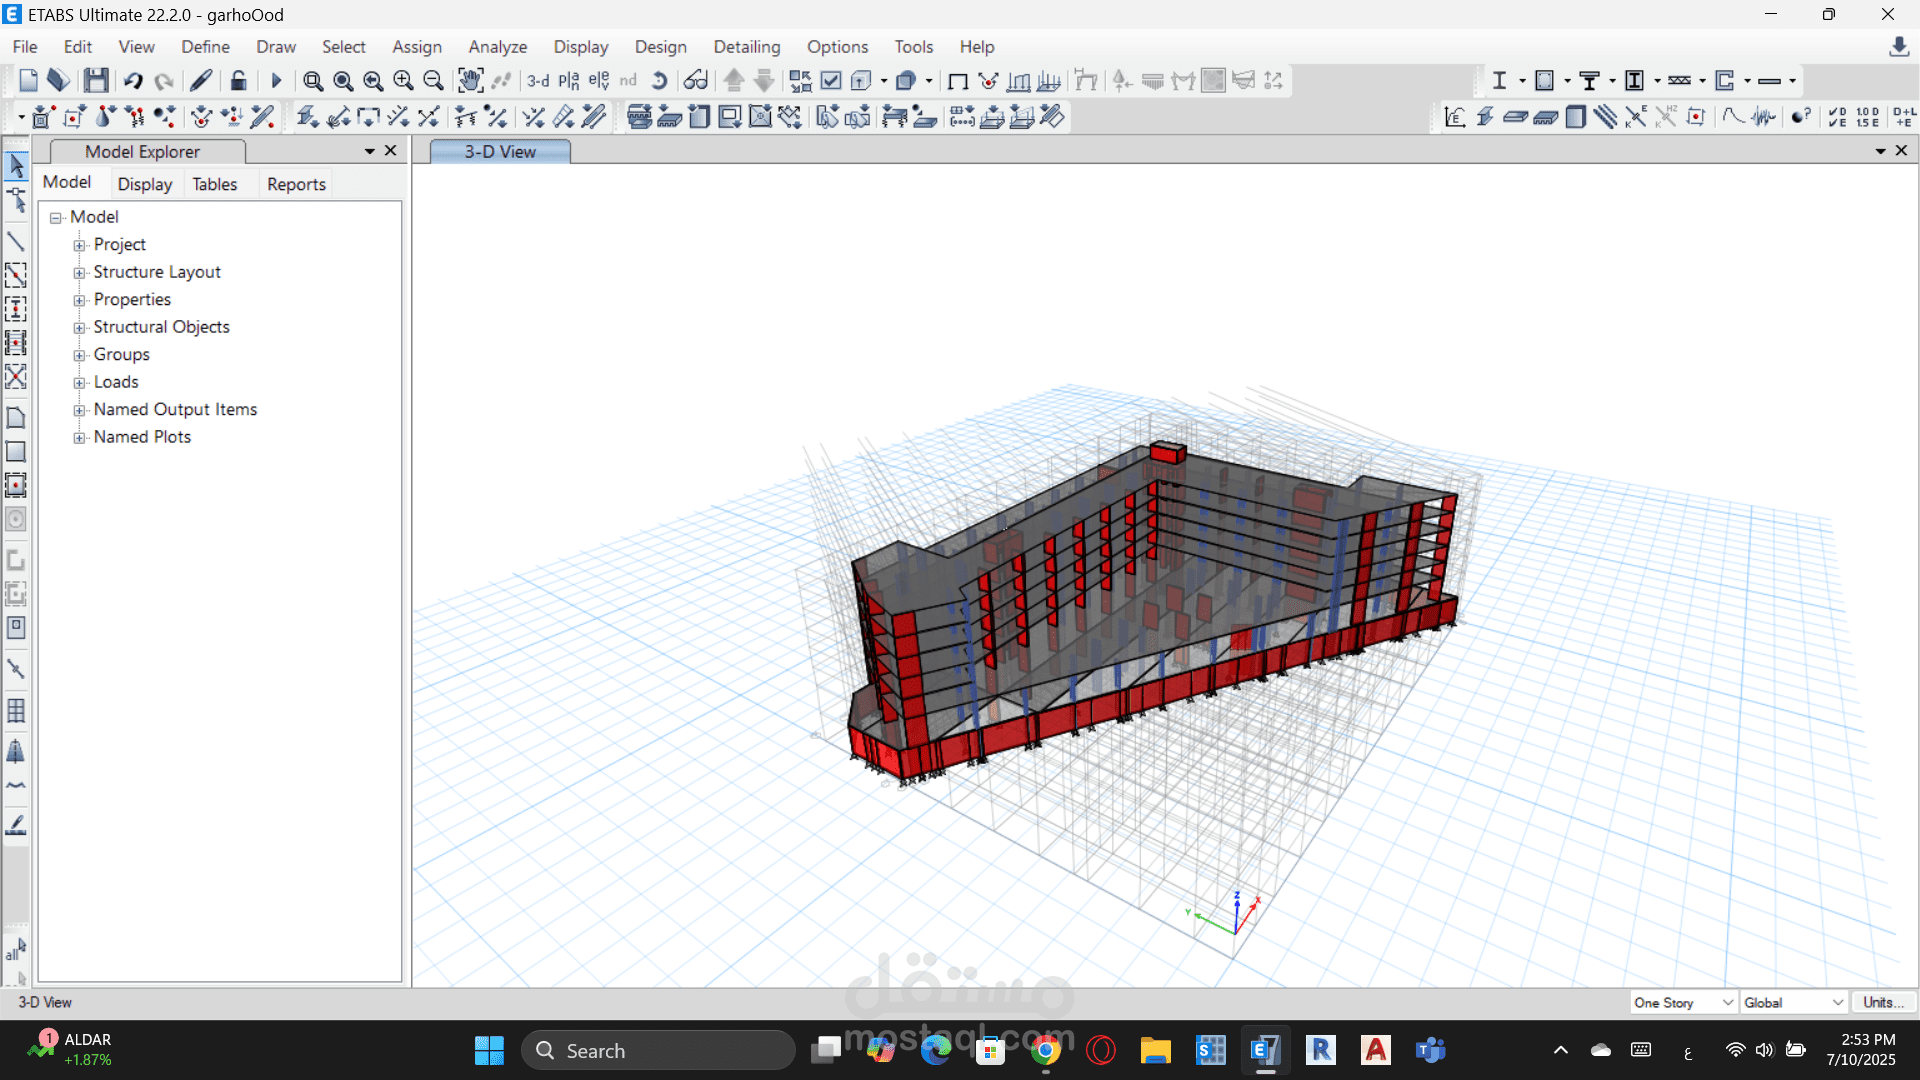This screenshot has width=1920, height=1080.
Task: Select the Draw Rectangular Floor tool
Action: [16, 451]
